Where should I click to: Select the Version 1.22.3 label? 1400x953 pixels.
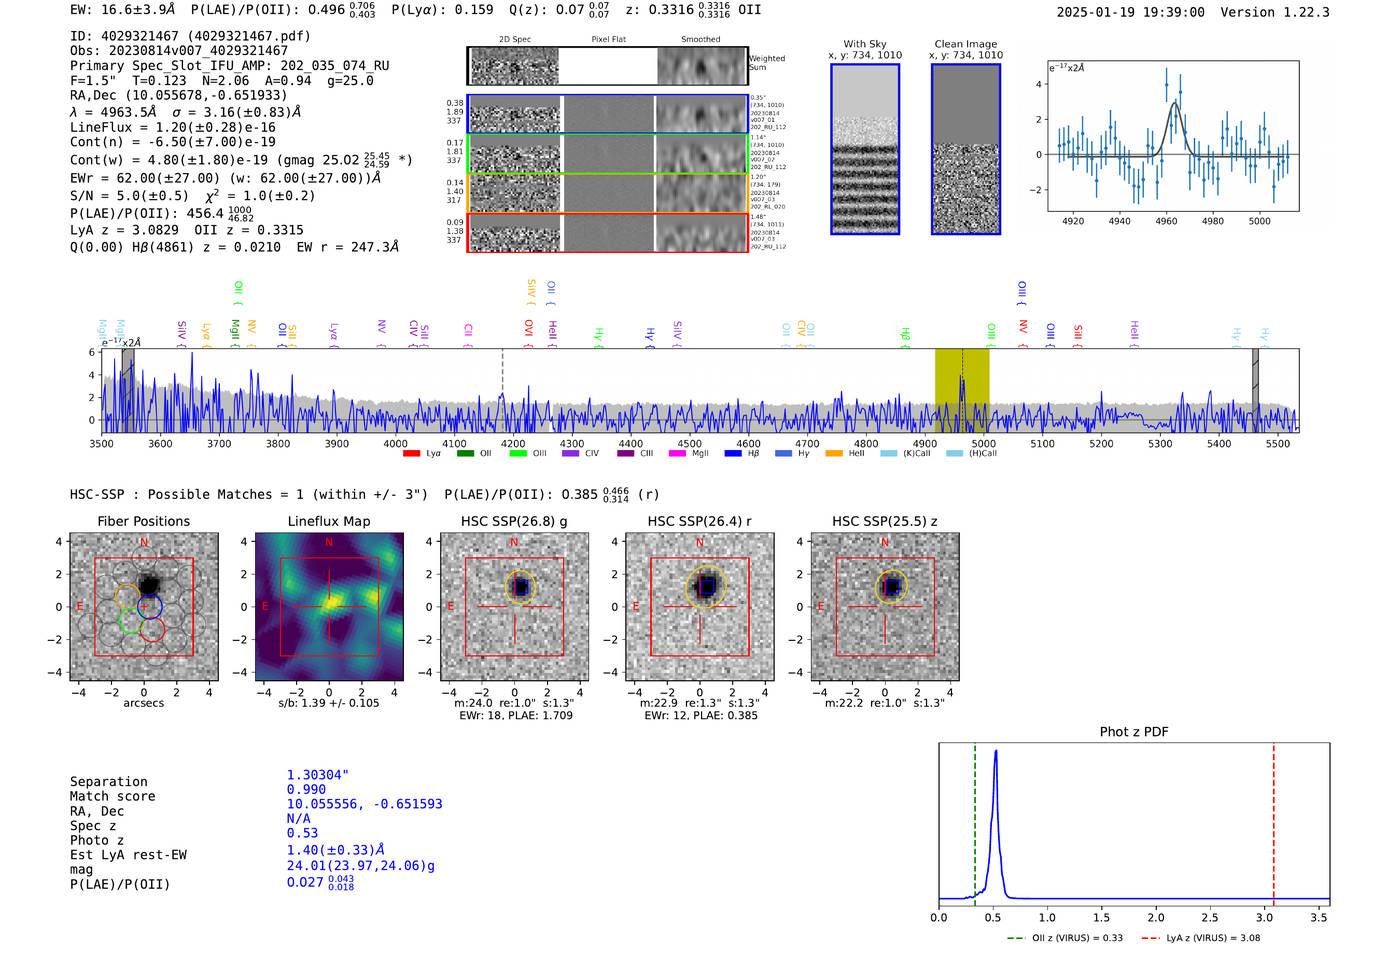click(1275, 13)
